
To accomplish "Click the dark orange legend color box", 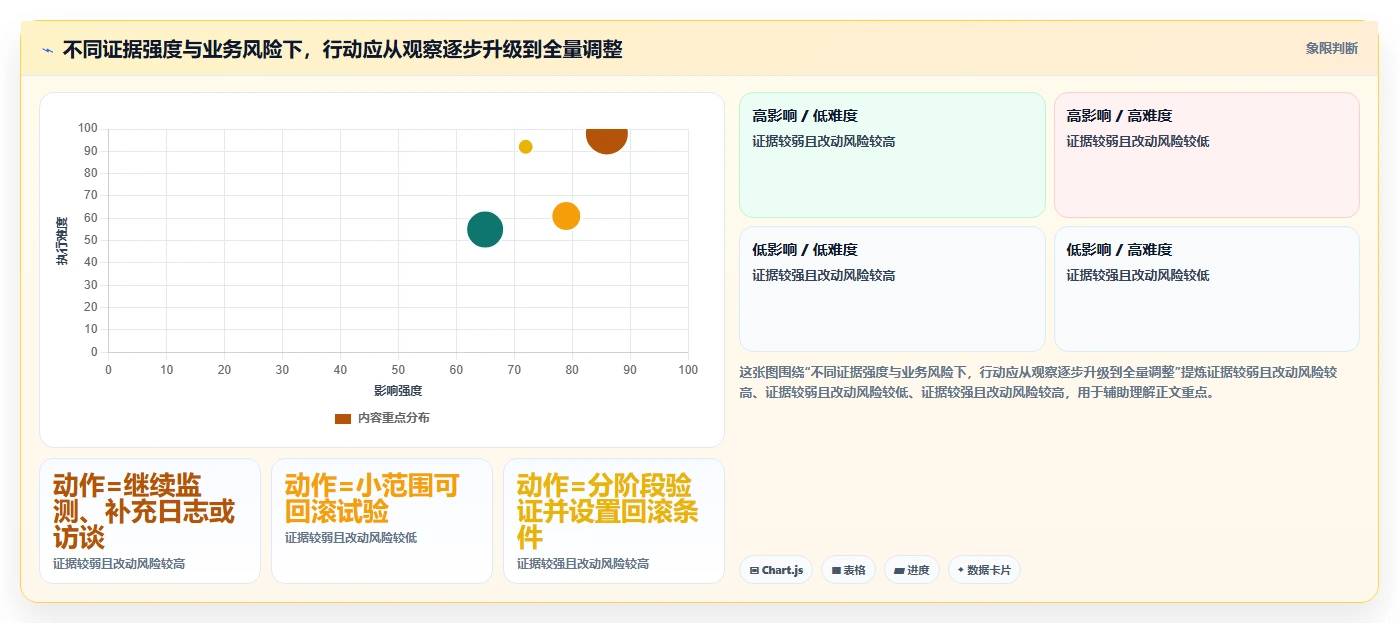I will [343, 418].
